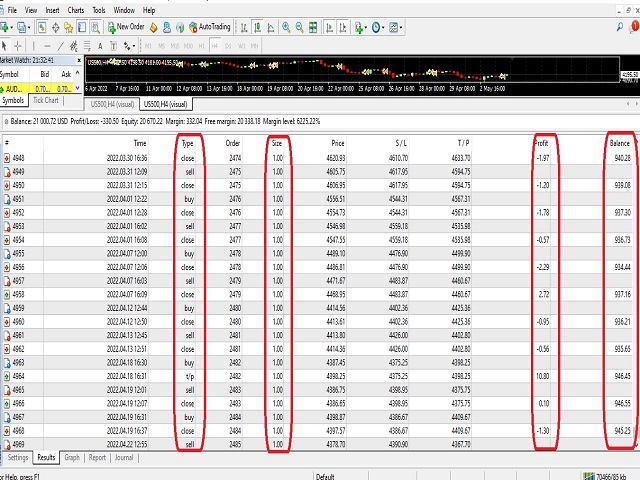
Task: Select the Fibonacci Retracement tool
Action: [87, 46]
